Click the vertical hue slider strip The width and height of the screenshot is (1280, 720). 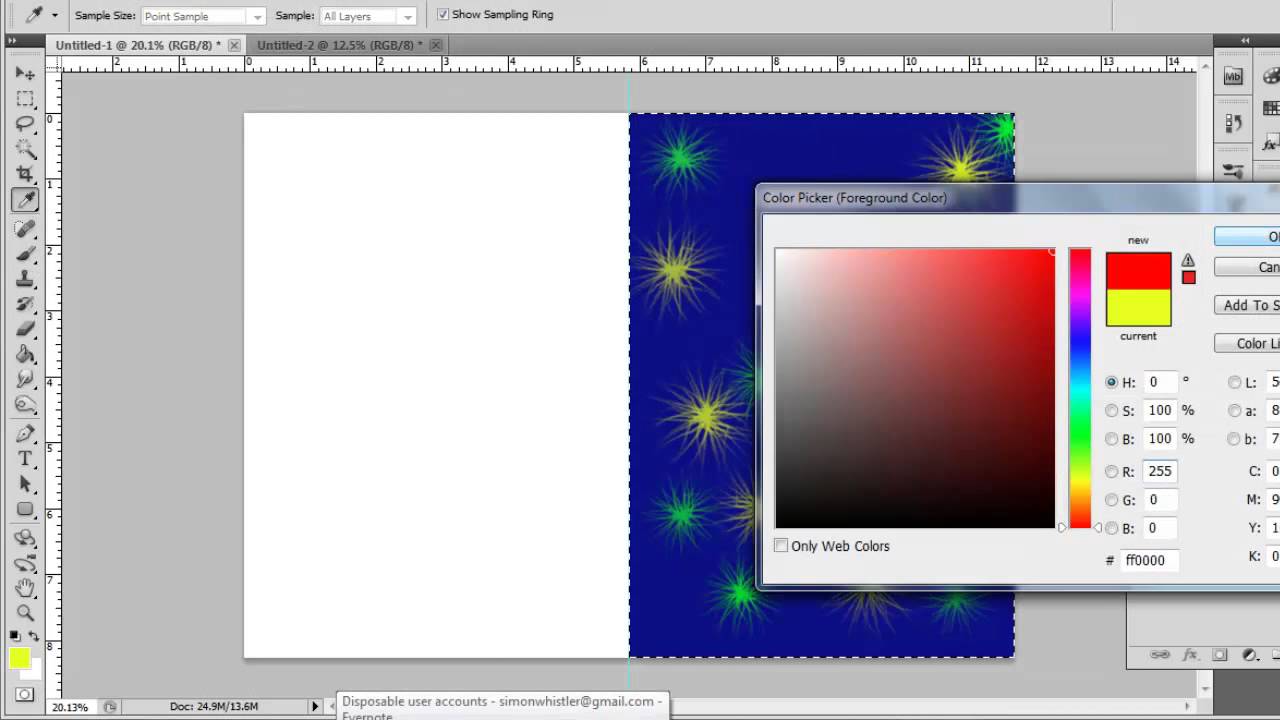(x=1080, y=388)
